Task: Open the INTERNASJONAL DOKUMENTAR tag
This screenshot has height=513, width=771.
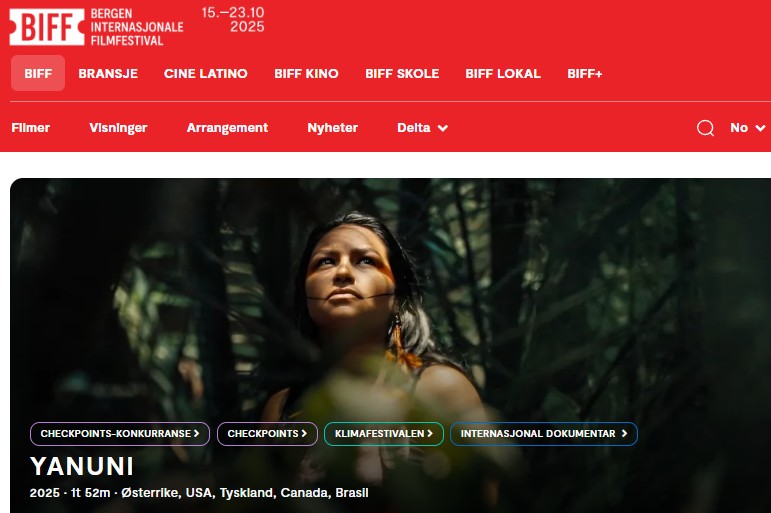Action: pos(544,434)
